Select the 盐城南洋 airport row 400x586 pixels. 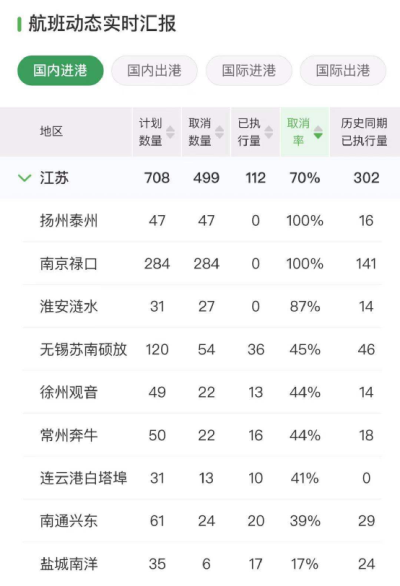point(202,564)
